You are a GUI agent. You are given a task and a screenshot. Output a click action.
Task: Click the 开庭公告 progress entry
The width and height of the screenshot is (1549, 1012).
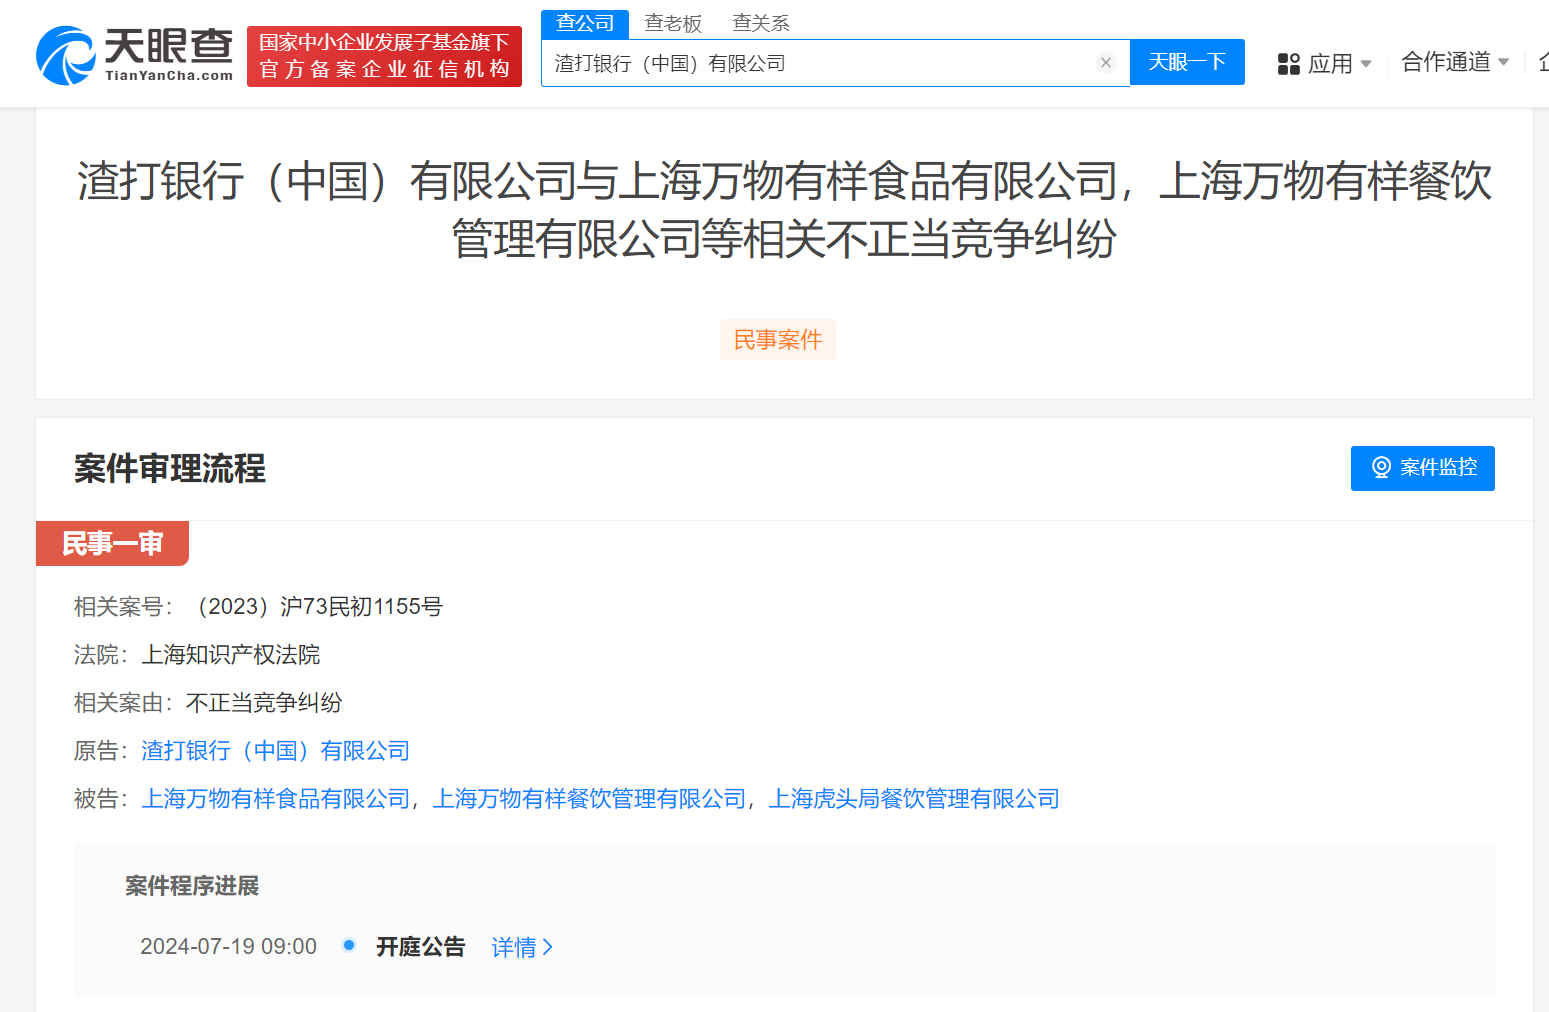coord(421,947)
